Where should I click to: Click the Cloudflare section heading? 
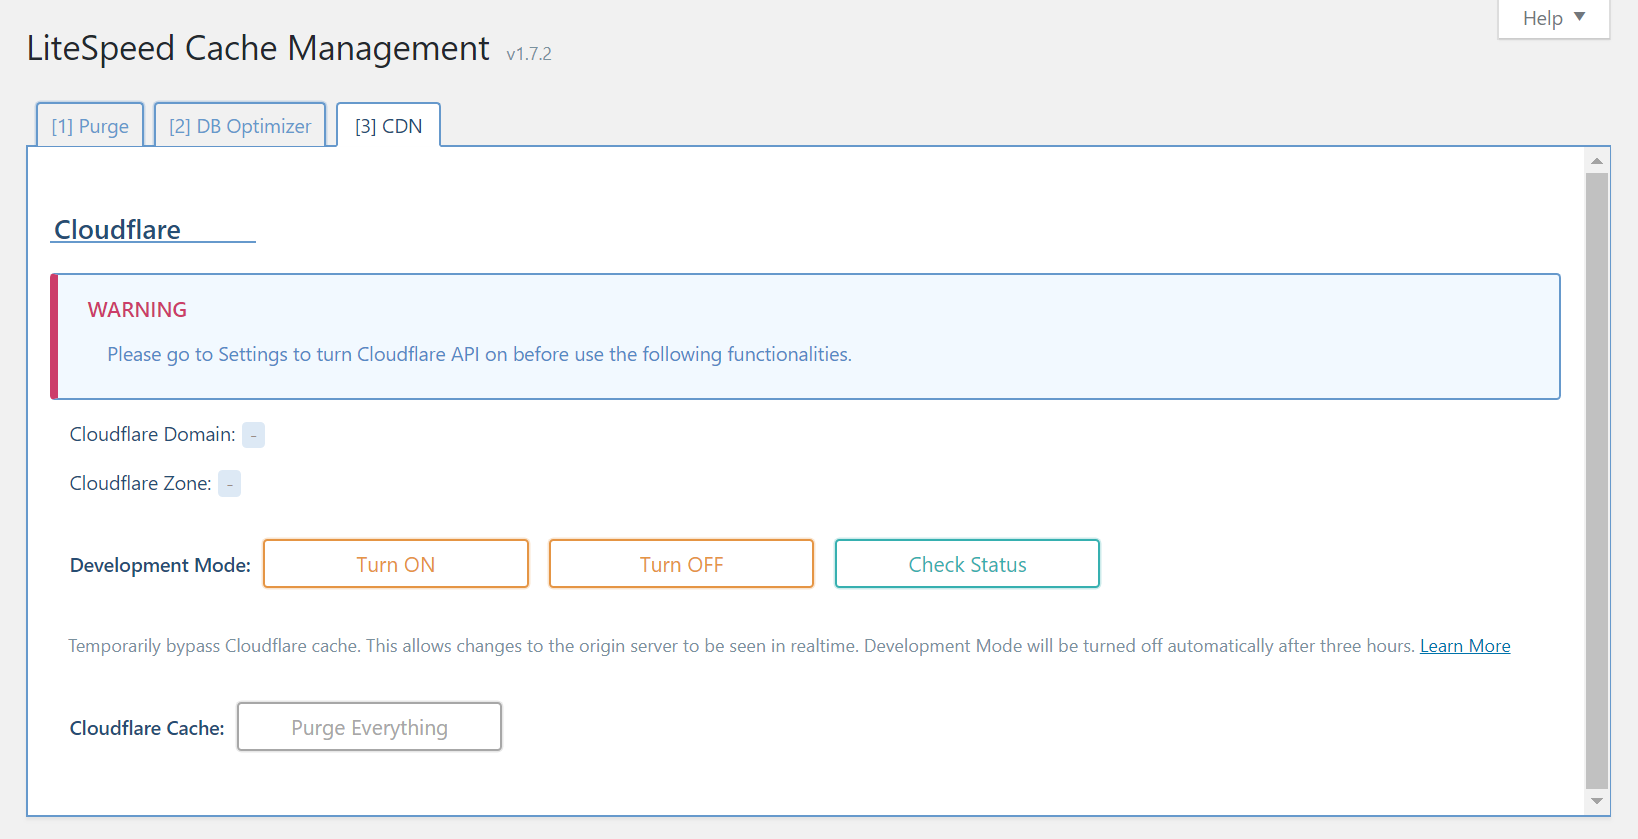(117, 230)
